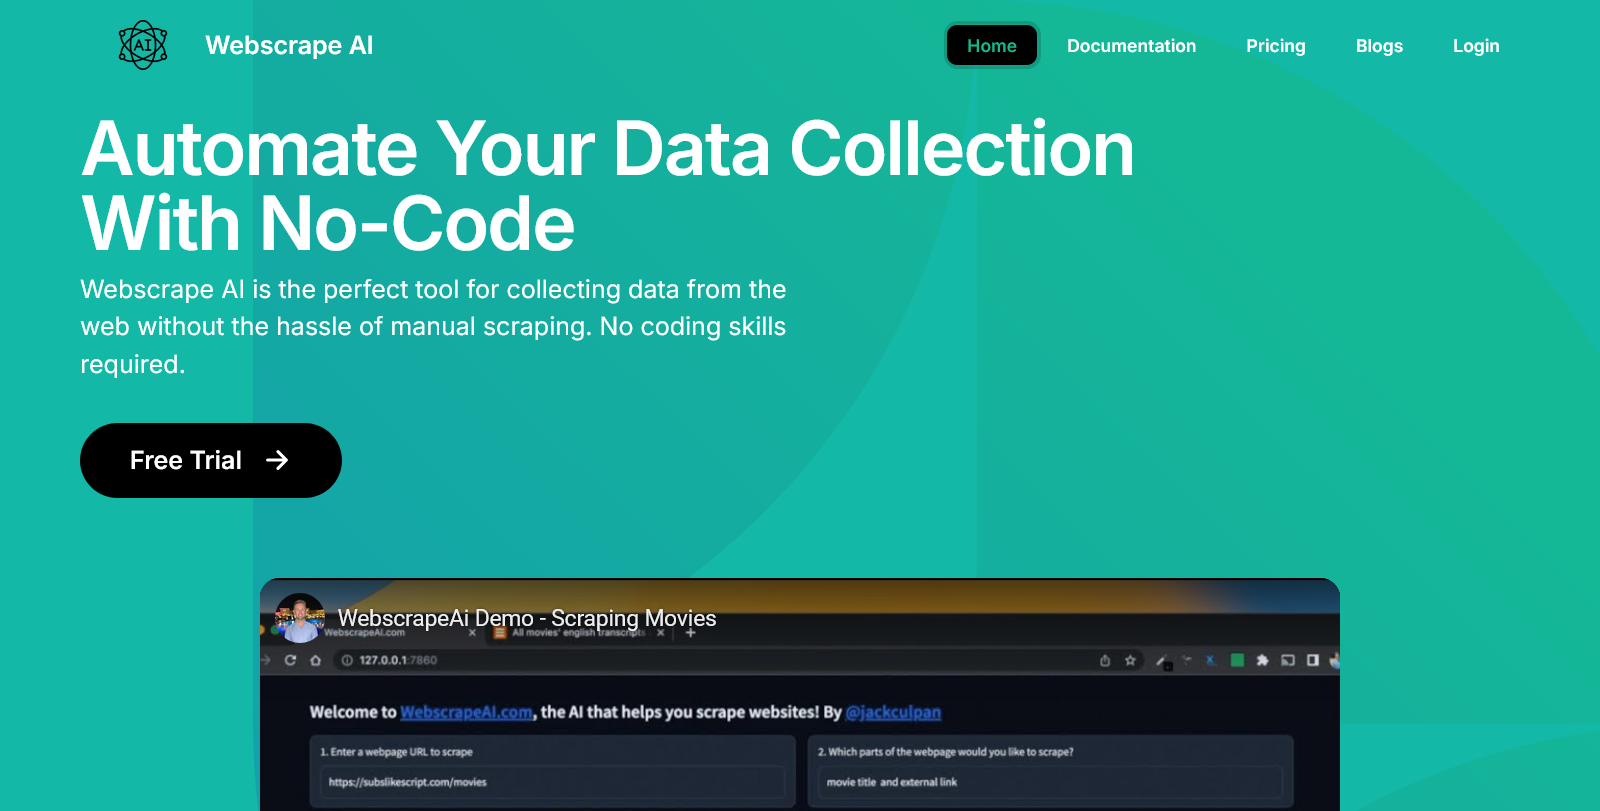Click the cast icon in video browser toolbar

click(1288, 660)
